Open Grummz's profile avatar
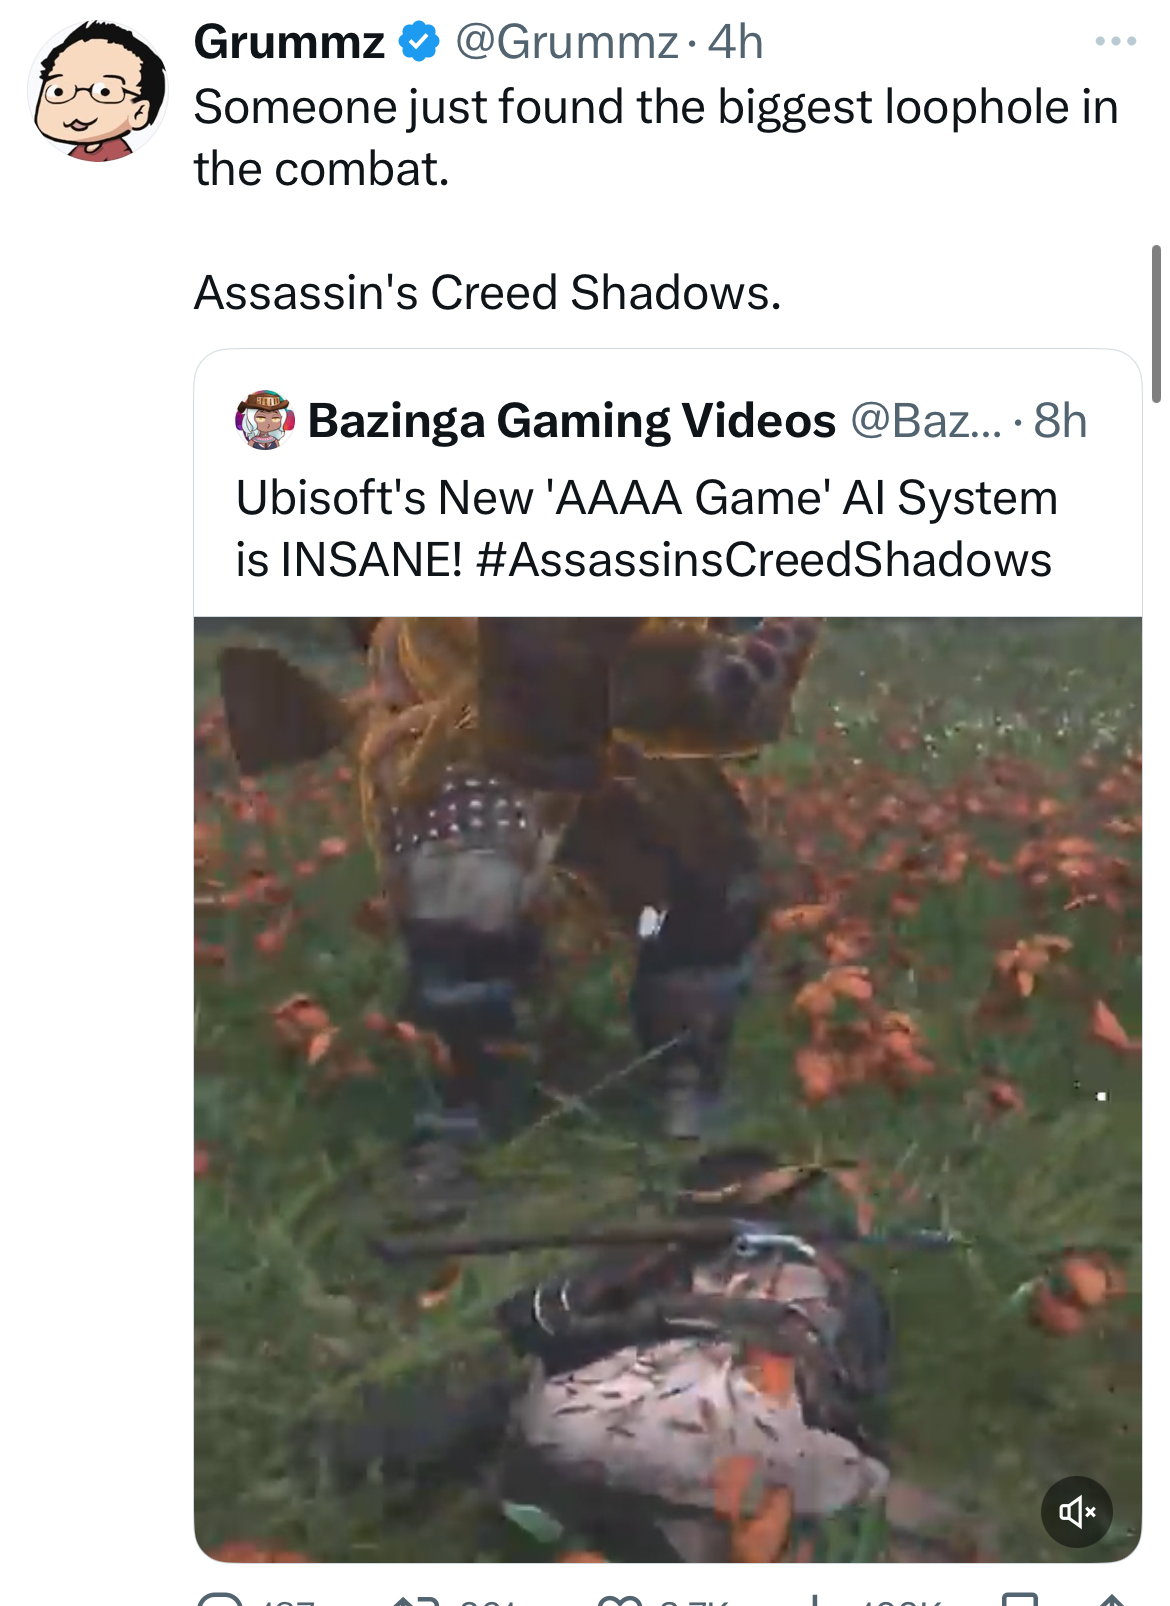 (98, 91)
